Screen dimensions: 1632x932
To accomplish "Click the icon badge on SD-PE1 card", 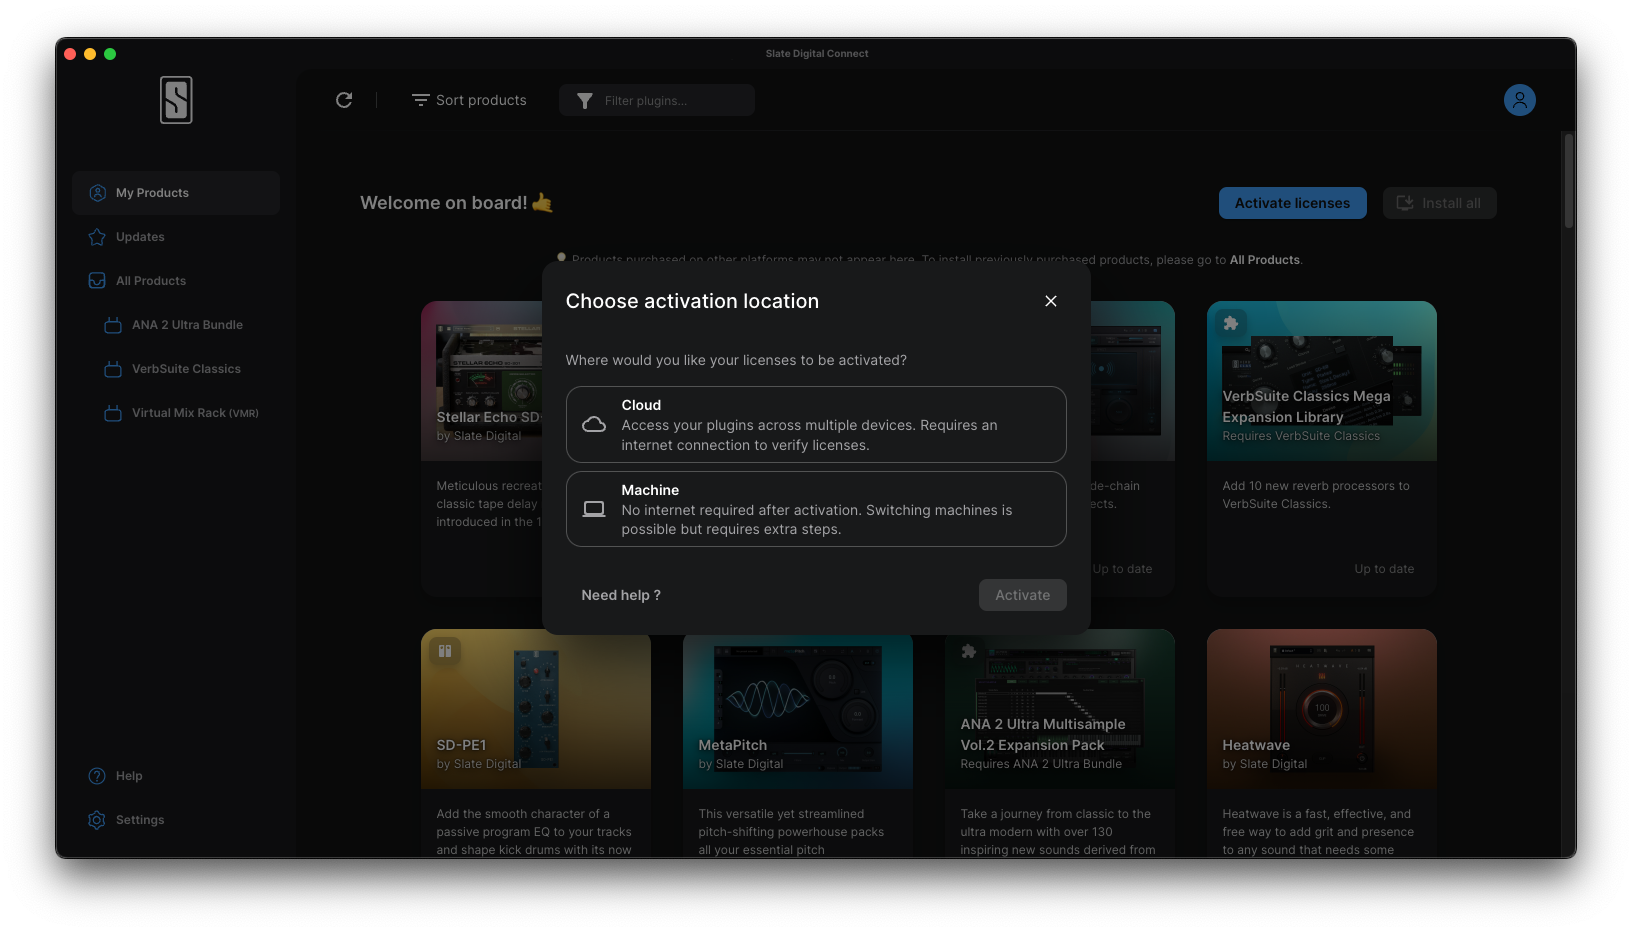I will point(445,651).
